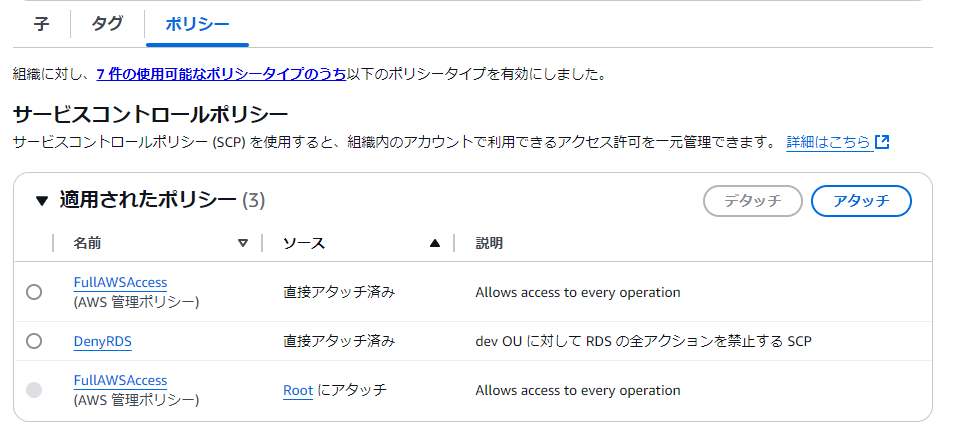
Task: Open the Root source link
Action: pyautogui.click(x=298, y=390)
